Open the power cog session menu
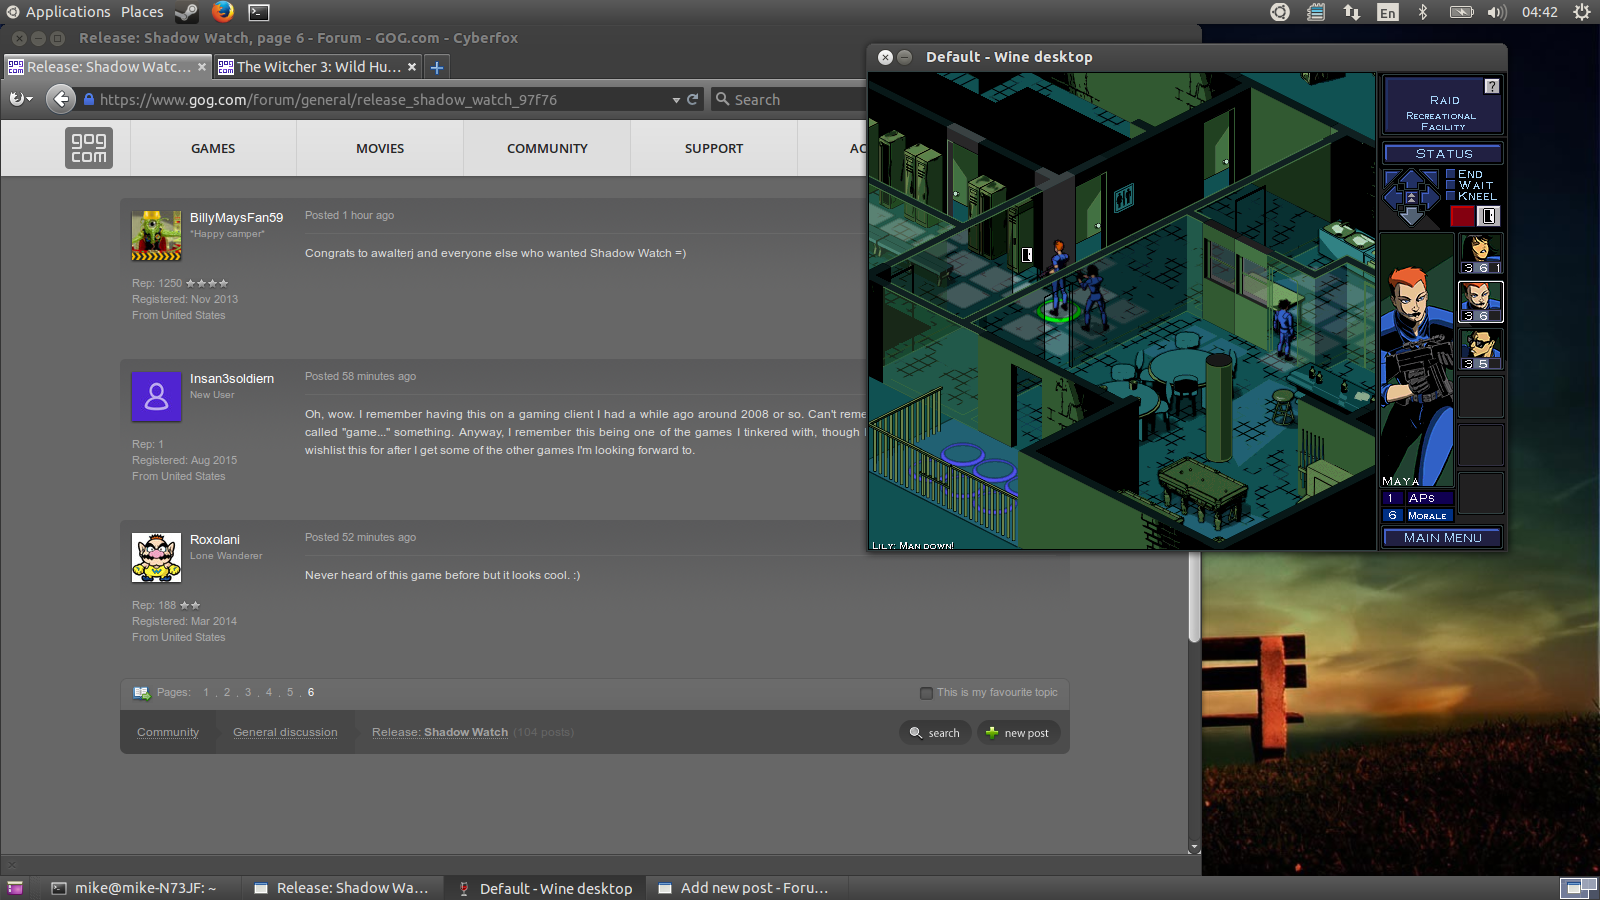 [x=1581, y=12]
